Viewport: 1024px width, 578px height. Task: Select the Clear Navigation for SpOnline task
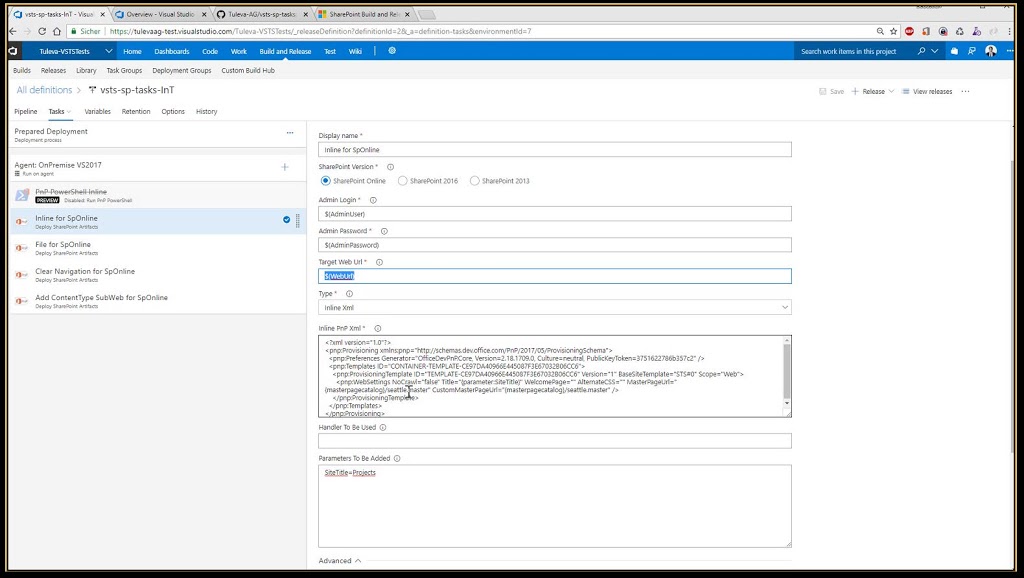[158, 274]
